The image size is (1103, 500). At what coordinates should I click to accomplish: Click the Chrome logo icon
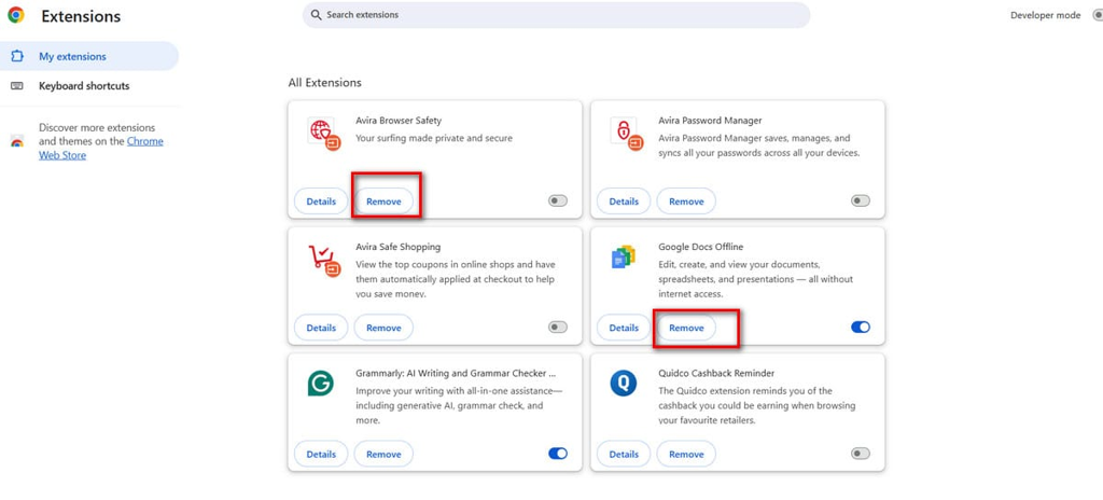pyautogui.click(x=16, y=16)
